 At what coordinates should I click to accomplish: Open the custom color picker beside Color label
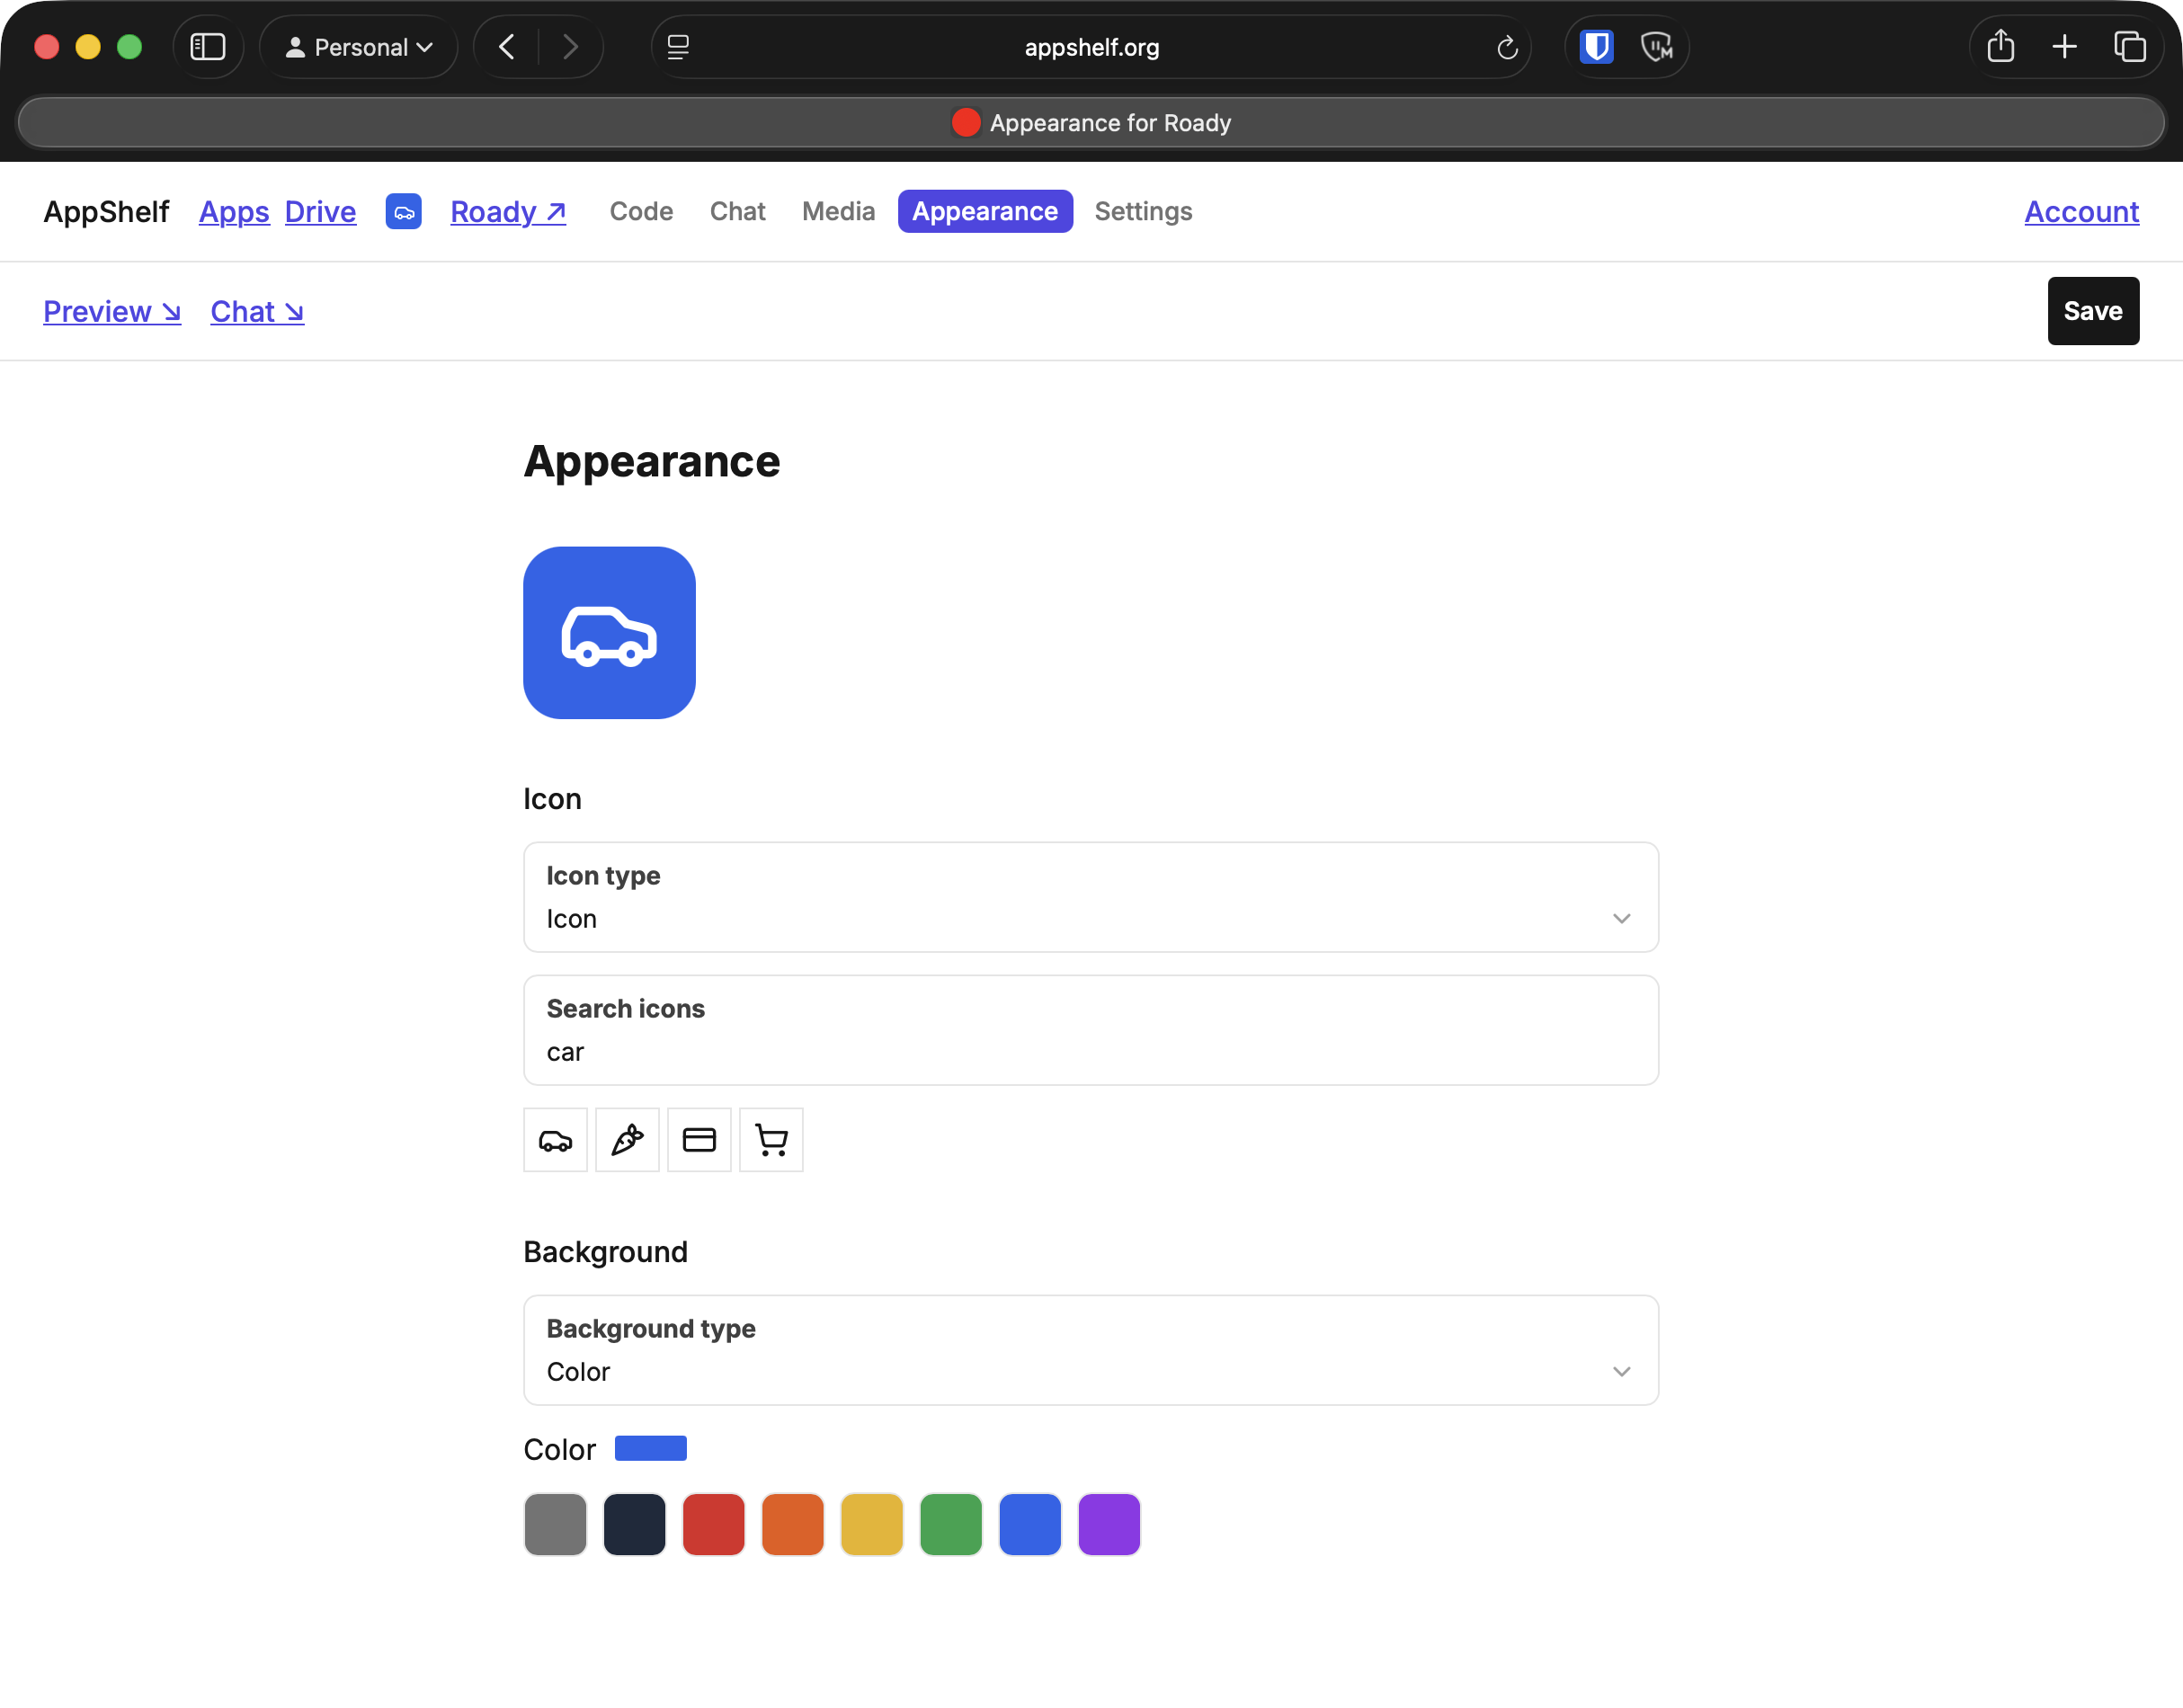click(x=650, y=1448)
